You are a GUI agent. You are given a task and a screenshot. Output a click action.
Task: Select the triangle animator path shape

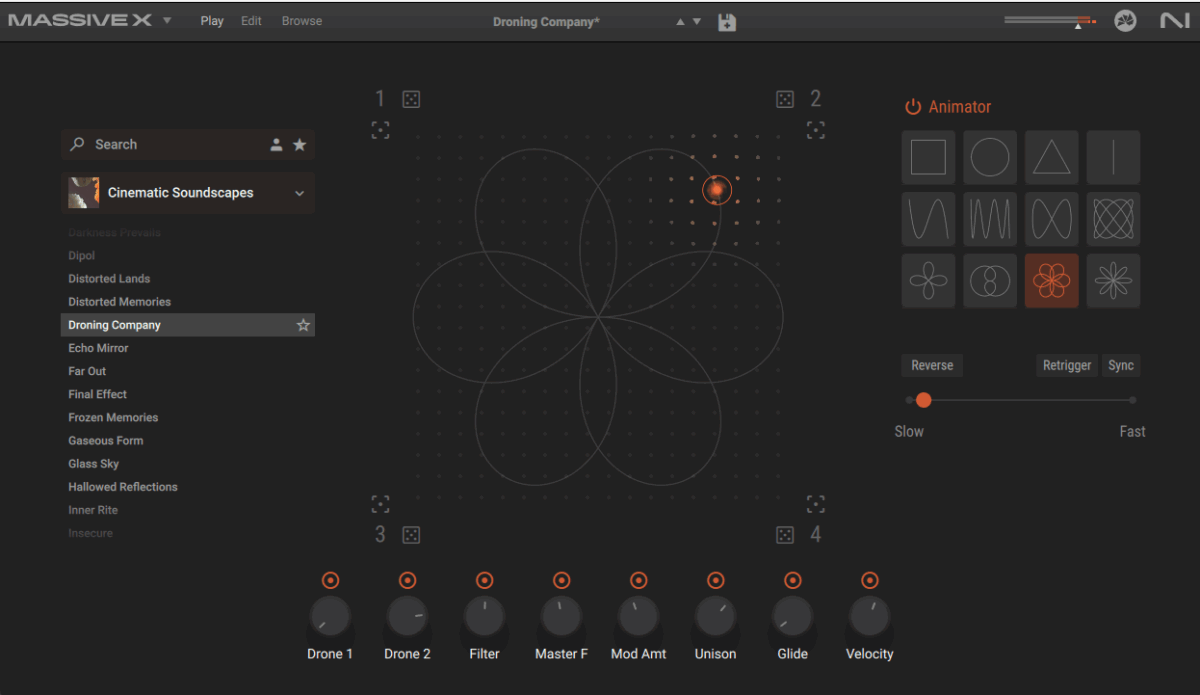1052,157
